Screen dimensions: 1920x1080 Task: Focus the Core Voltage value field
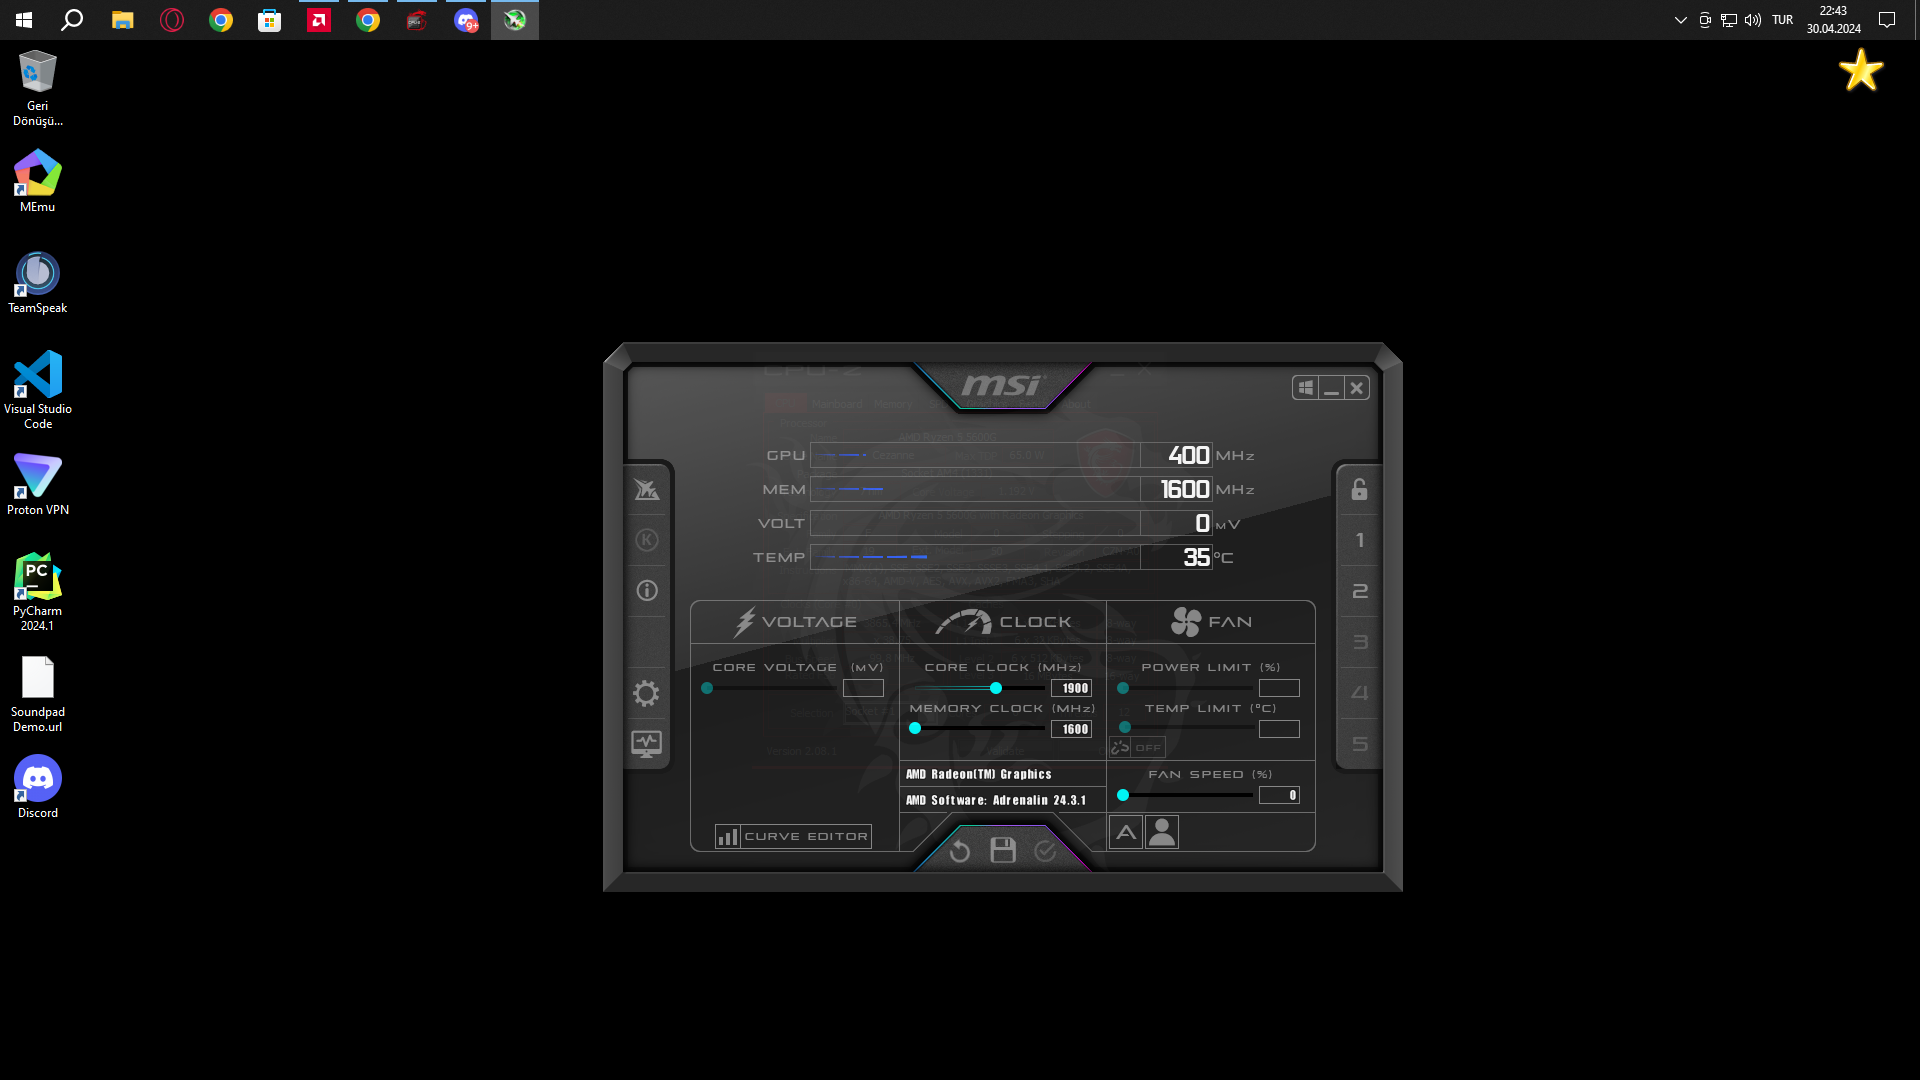click(863, 688)
